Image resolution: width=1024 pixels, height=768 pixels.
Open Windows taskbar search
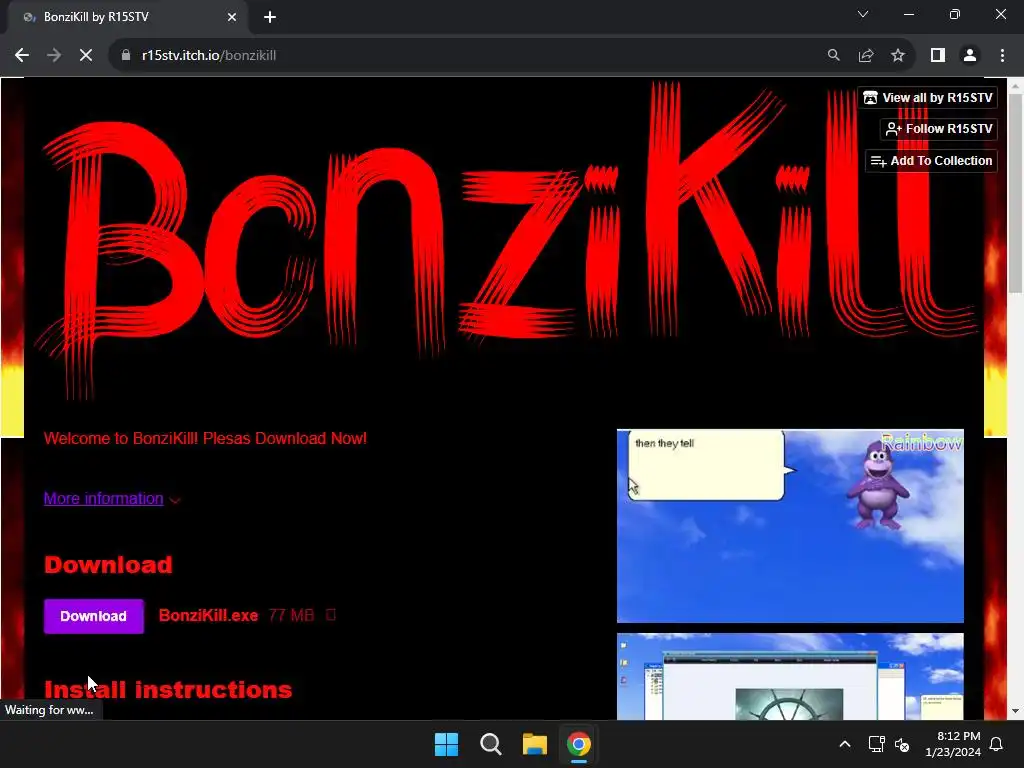tap(490, 744)
